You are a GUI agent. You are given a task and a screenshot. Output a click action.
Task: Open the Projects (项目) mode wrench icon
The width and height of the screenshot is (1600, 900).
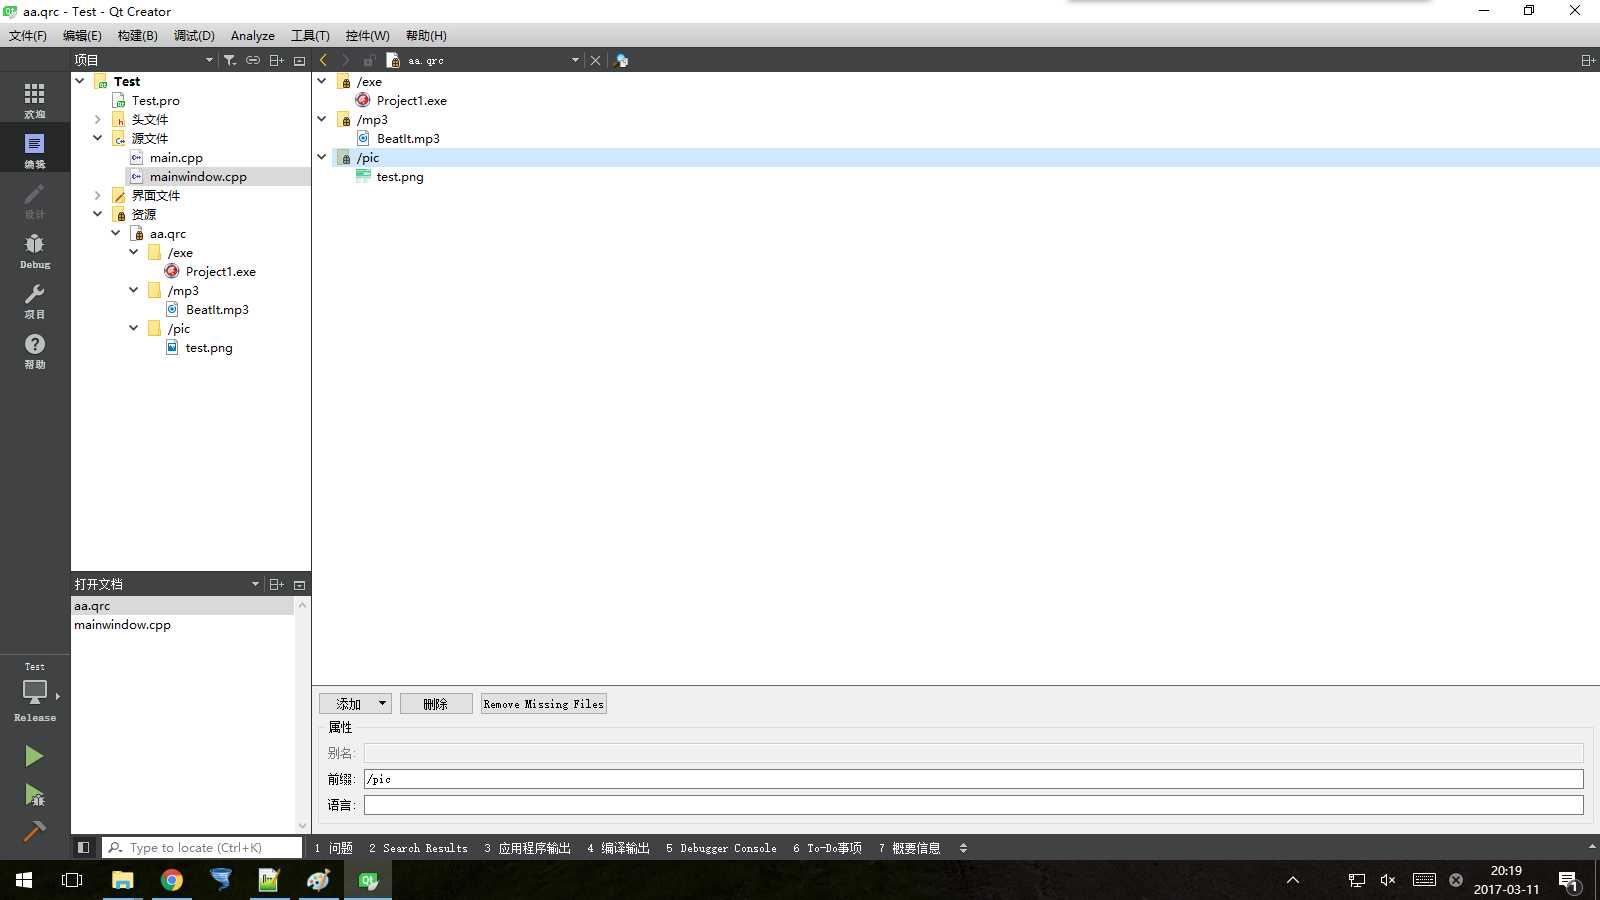pos(35,300)
